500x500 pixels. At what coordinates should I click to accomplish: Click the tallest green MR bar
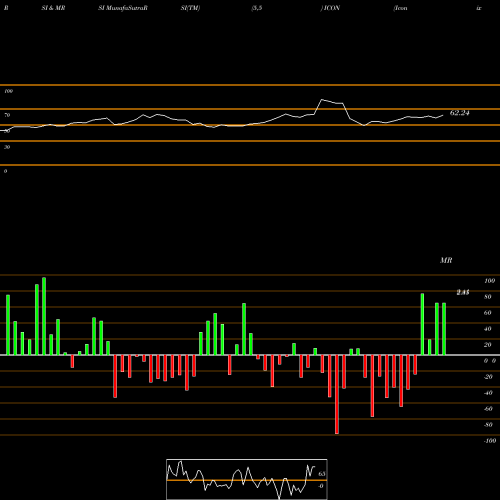(44, 316)
